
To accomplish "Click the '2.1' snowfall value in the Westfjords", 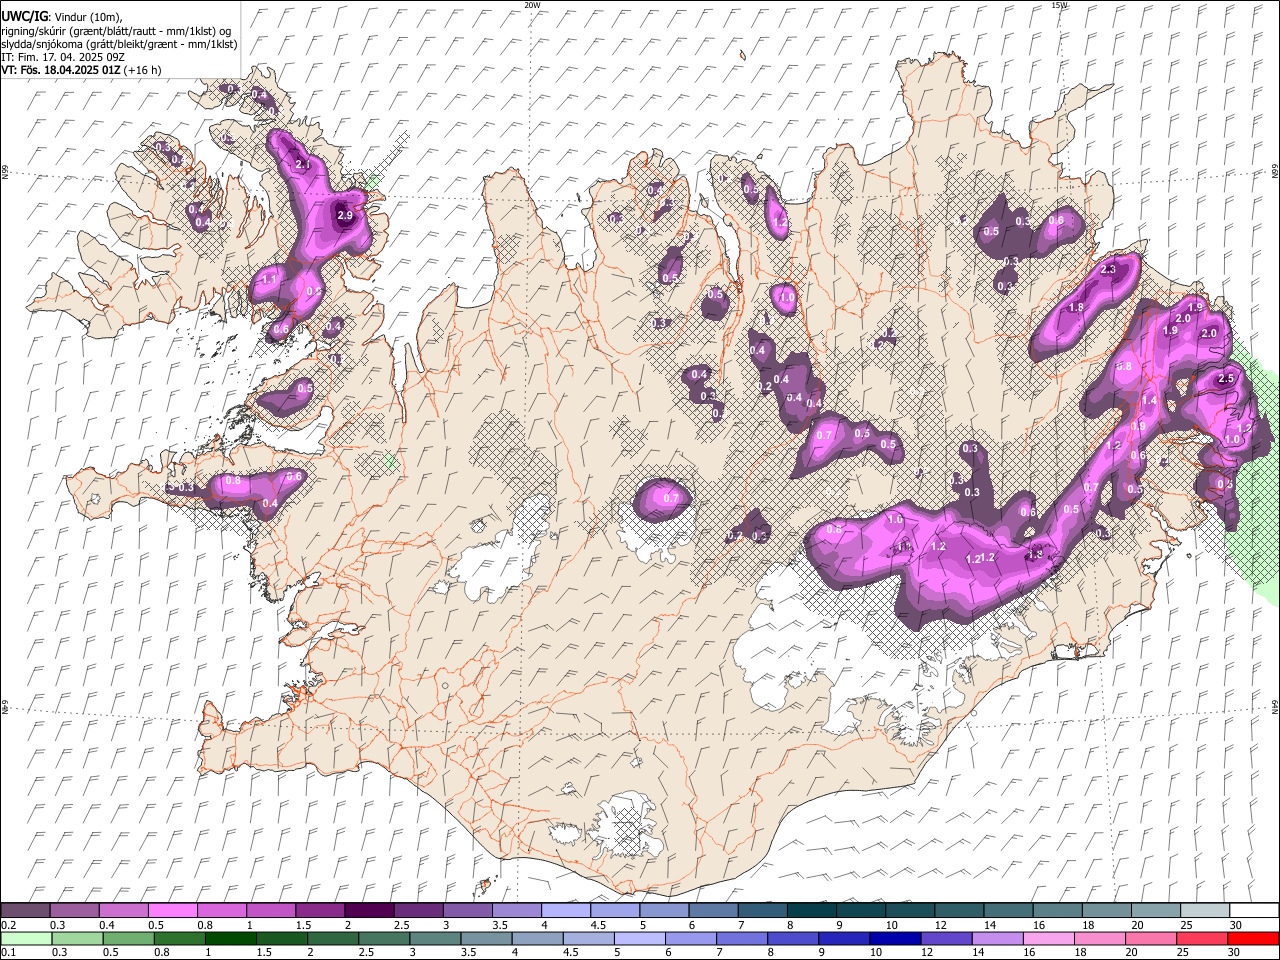I will tap(303, 164).
